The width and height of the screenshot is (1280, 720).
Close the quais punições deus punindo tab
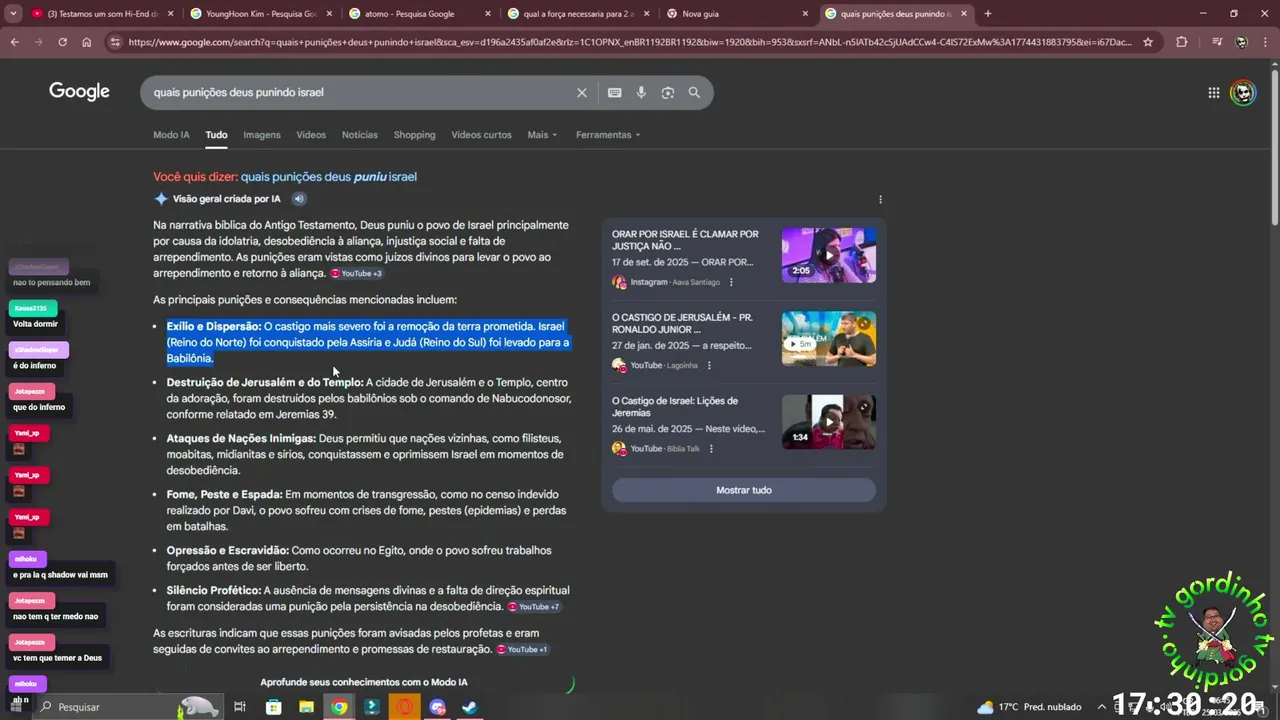pos(963,14)
